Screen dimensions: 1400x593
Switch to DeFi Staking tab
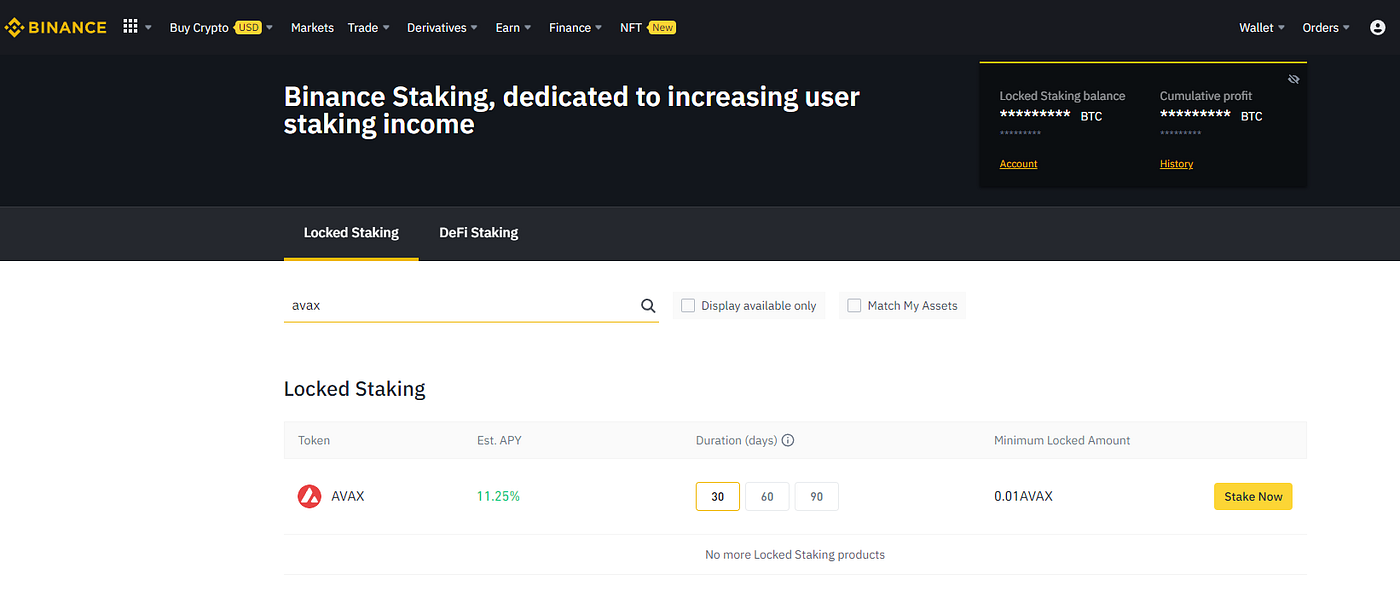coord(478,233)
